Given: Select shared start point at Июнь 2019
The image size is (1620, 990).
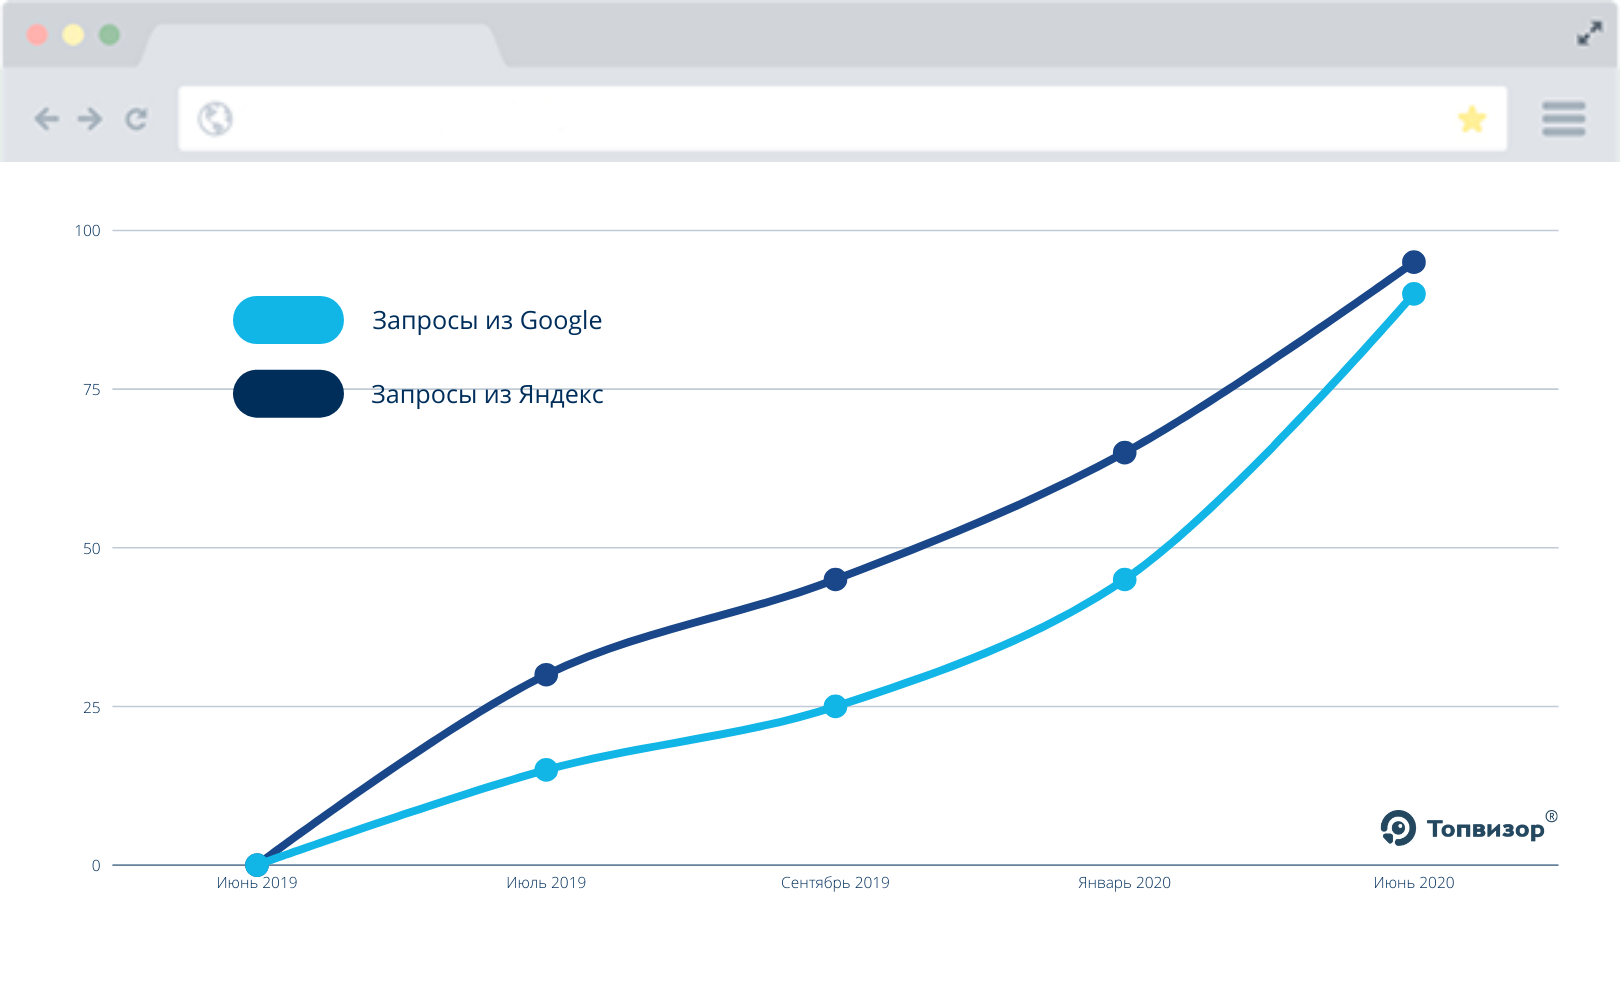Looking at the screenshot, I should tap(257, 865).
